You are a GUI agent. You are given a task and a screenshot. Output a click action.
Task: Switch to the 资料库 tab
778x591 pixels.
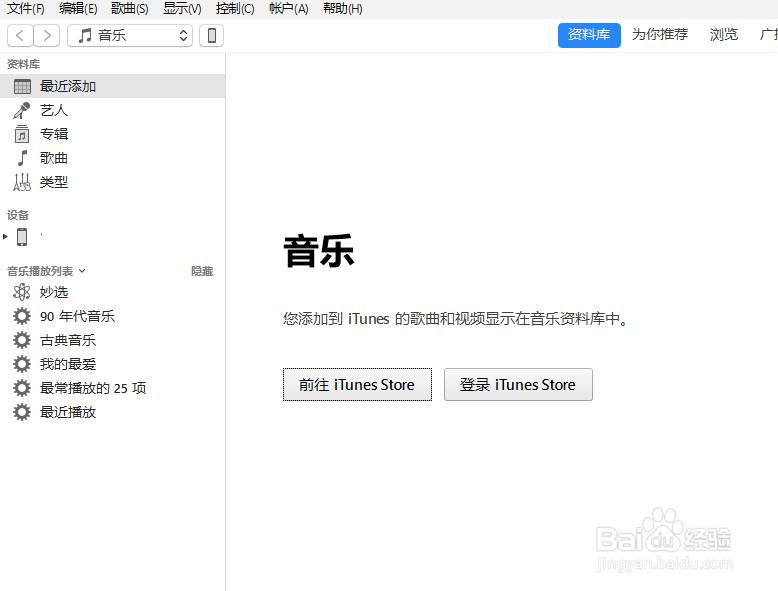[589, 35]
